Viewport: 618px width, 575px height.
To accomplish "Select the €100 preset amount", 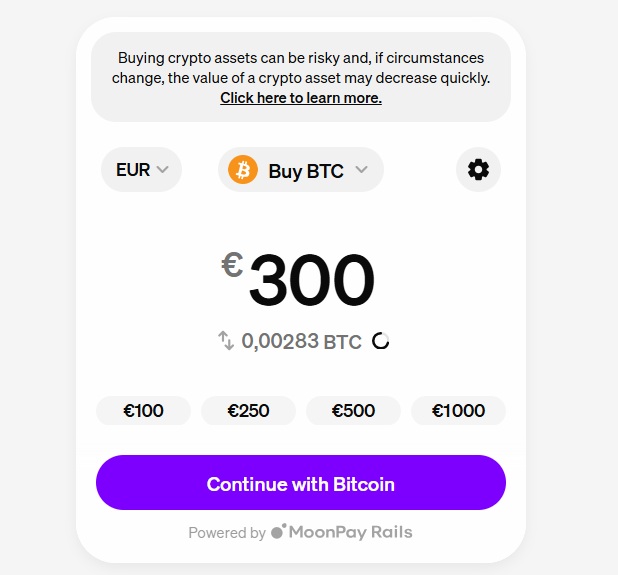I will (143, 410).
